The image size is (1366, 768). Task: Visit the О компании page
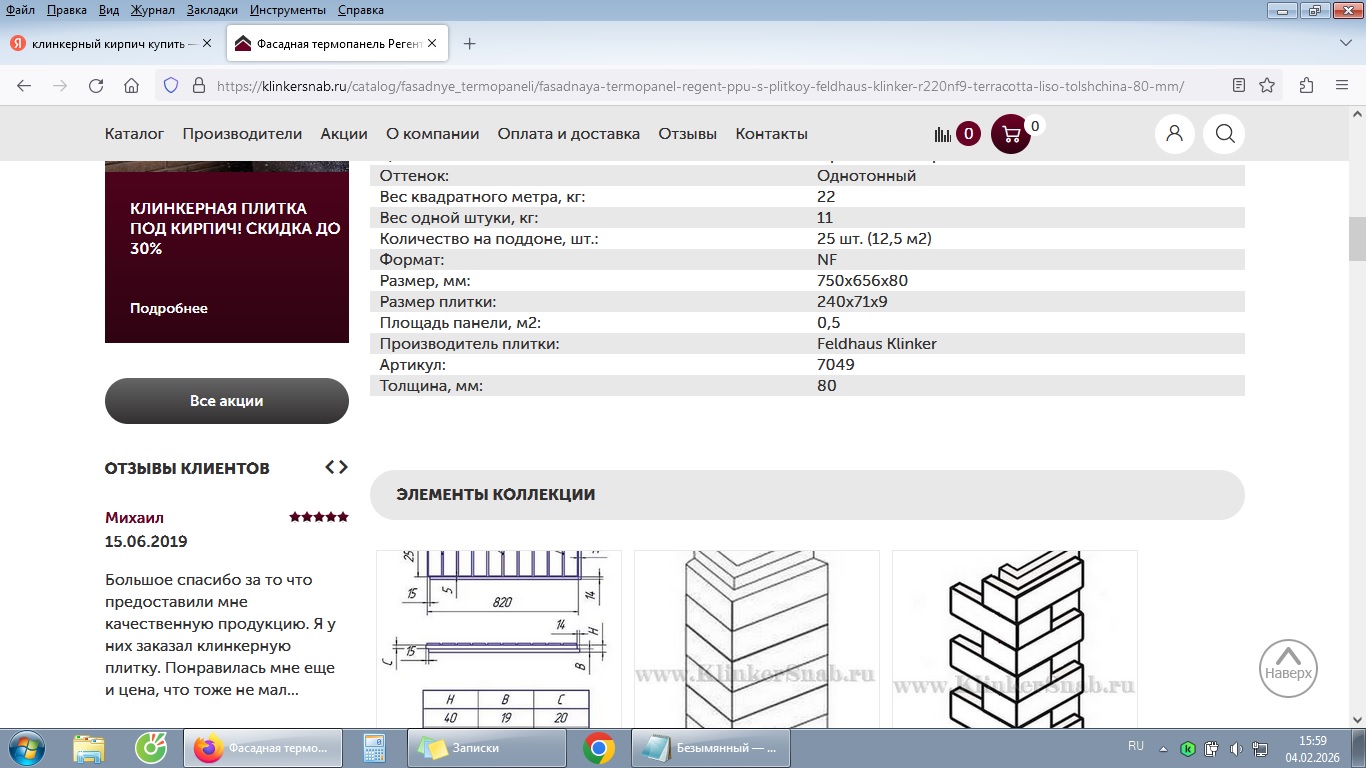coord(433,134)
